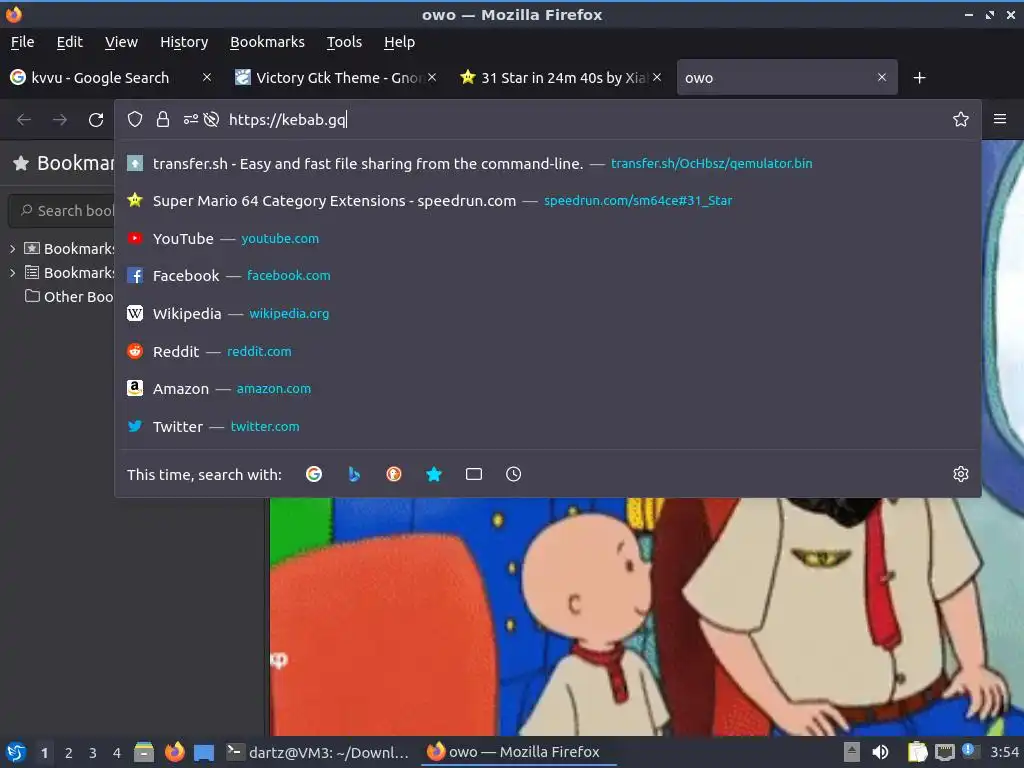Choose the YouTube suggestion
This screenshot has width=1024, height=768.
coord(547,238)
